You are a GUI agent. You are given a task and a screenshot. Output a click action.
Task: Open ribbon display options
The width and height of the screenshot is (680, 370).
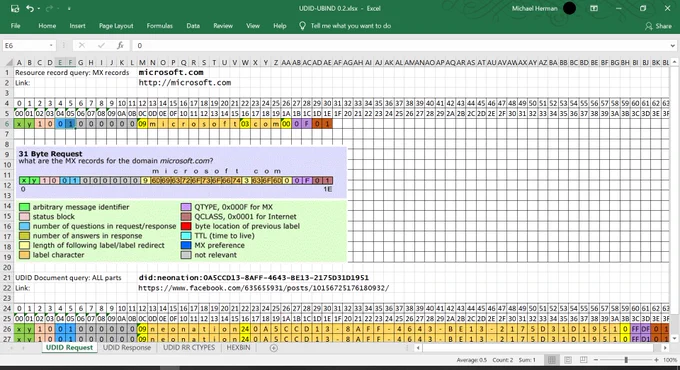(x=594, y=8)
